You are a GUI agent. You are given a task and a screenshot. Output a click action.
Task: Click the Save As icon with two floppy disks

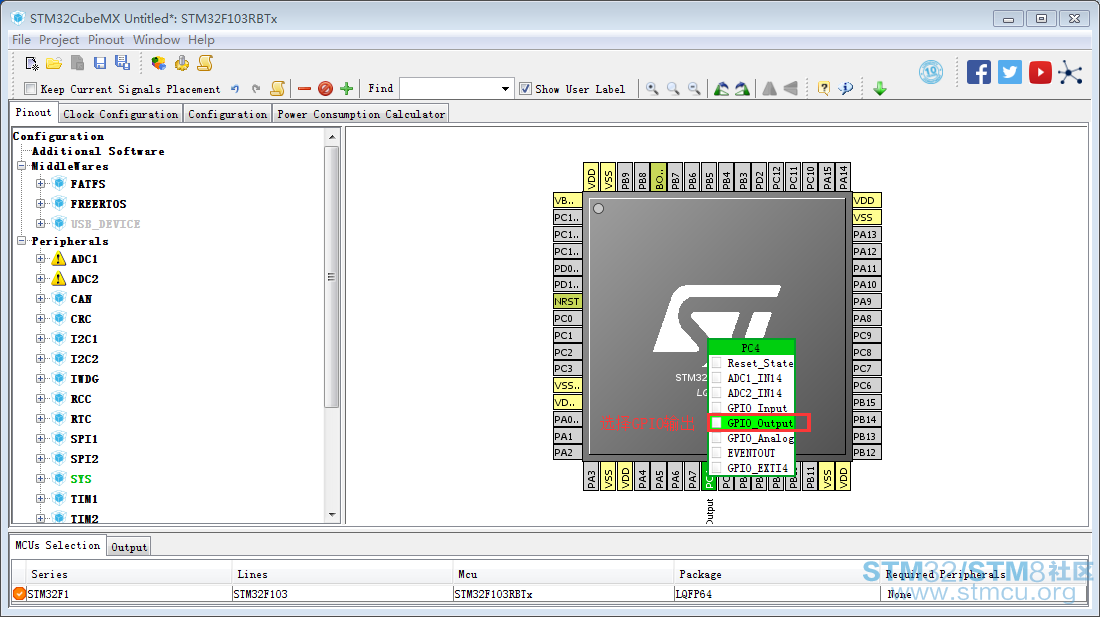[123, 63]
